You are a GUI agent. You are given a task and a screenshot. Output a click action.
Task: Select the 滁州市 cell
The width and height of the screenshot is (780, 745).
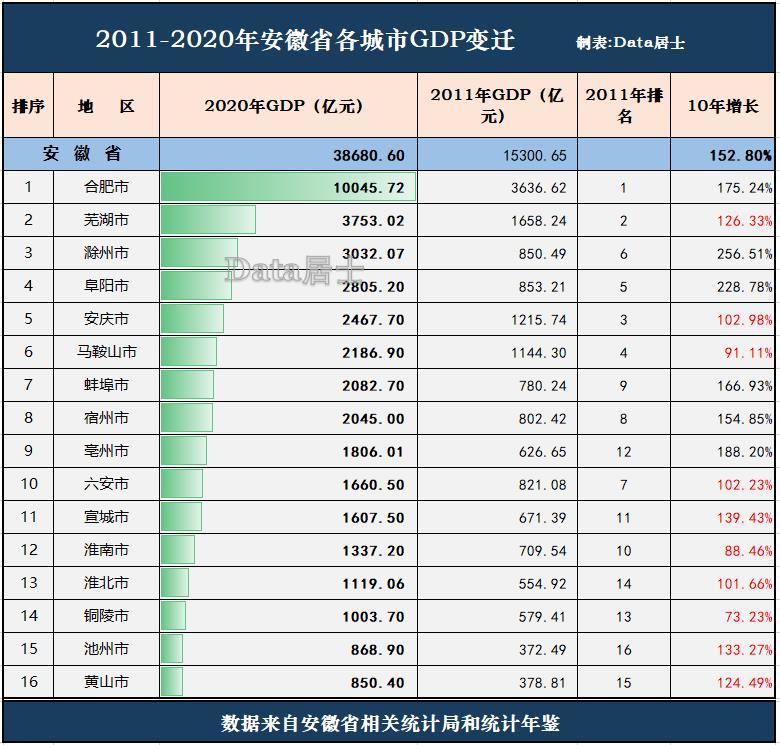(106, 253)
